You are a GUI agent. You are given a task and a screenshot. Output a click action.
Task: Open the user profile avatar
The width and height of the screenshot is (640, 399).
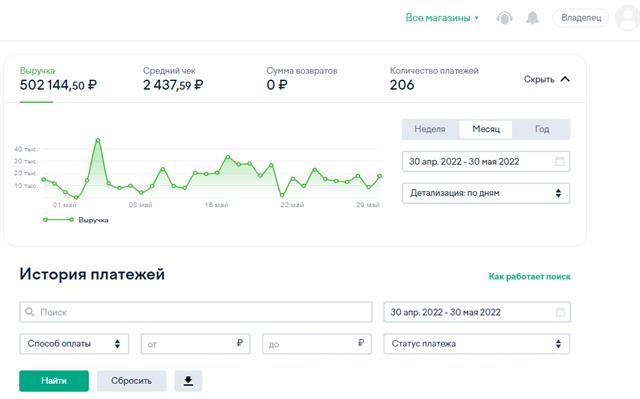628,18
